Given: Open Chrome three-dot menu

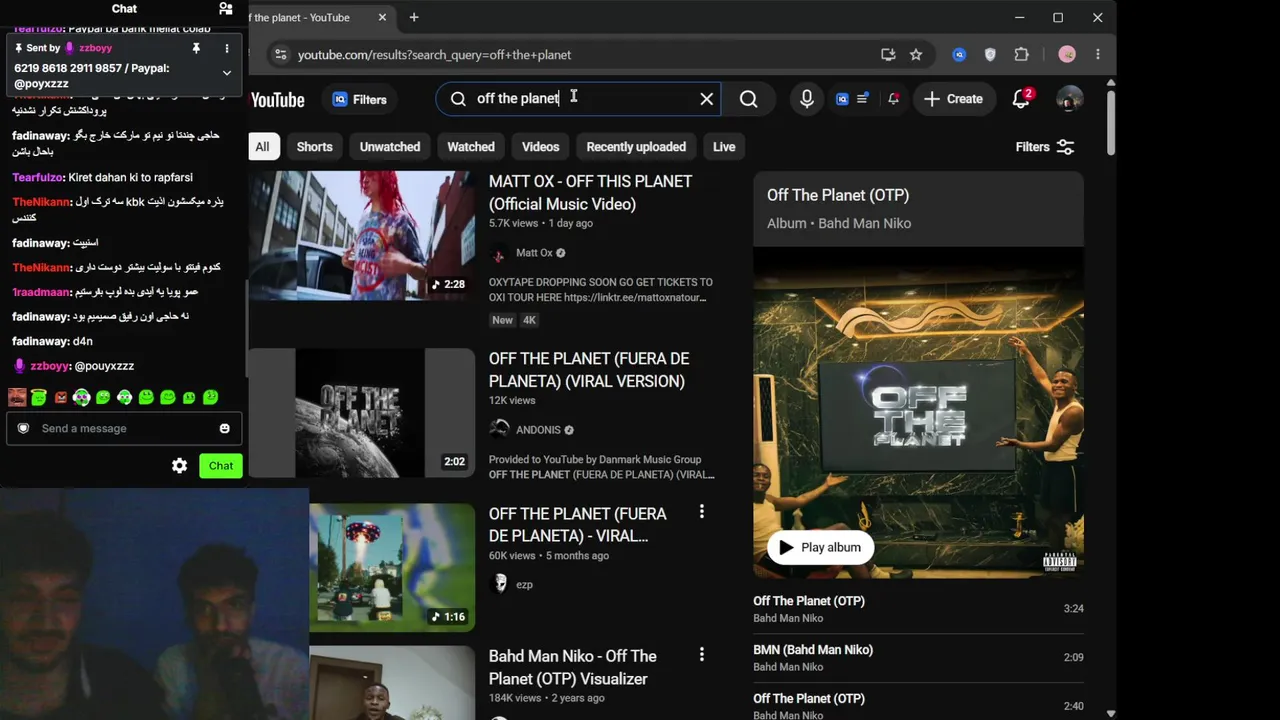Looking at the screenshot, I should pyautogui.click(x=1098, y=55).
